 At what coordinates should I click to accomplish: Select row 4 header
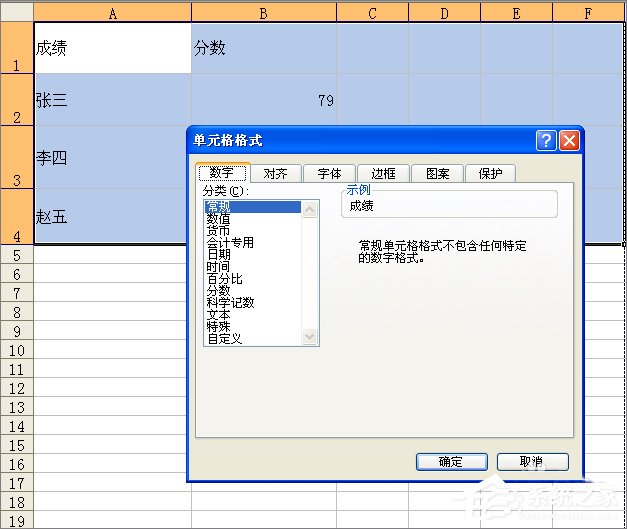click(x=16, y=216)
